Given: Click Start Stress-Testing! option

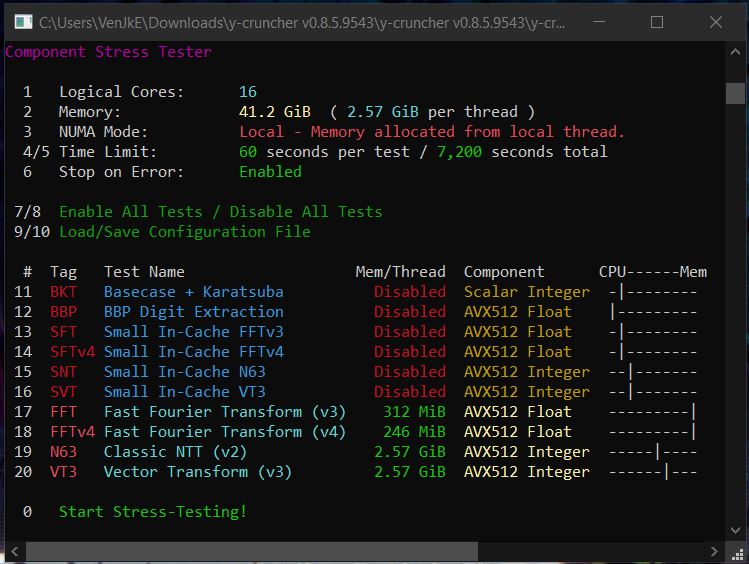Looking at the screenshot, I should coord(152,512).
